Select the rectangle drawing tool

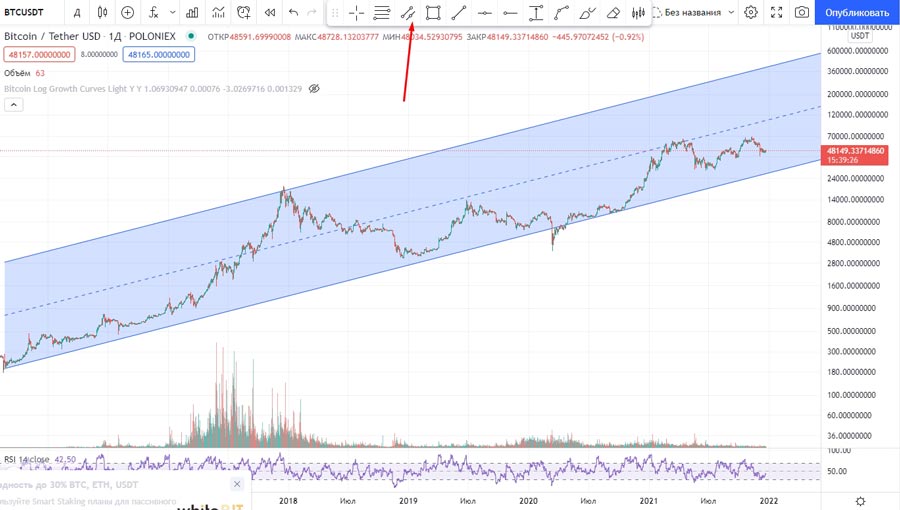pyautogui.click(x=433, y=13)
